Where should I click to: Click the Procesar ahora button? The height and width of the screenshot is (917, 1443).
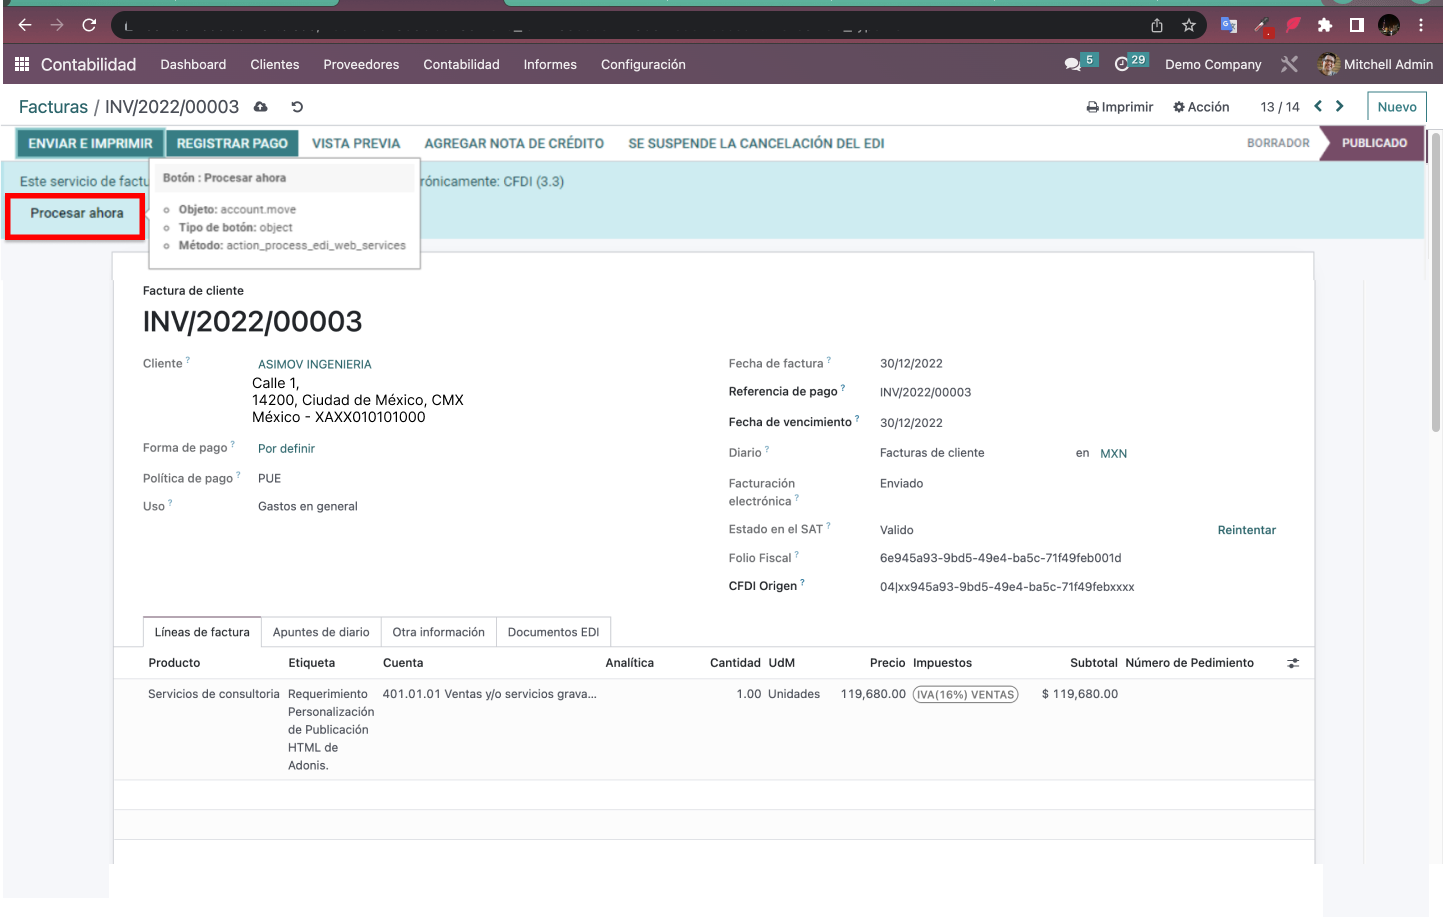pyautogui.click(x=76, y=214)
